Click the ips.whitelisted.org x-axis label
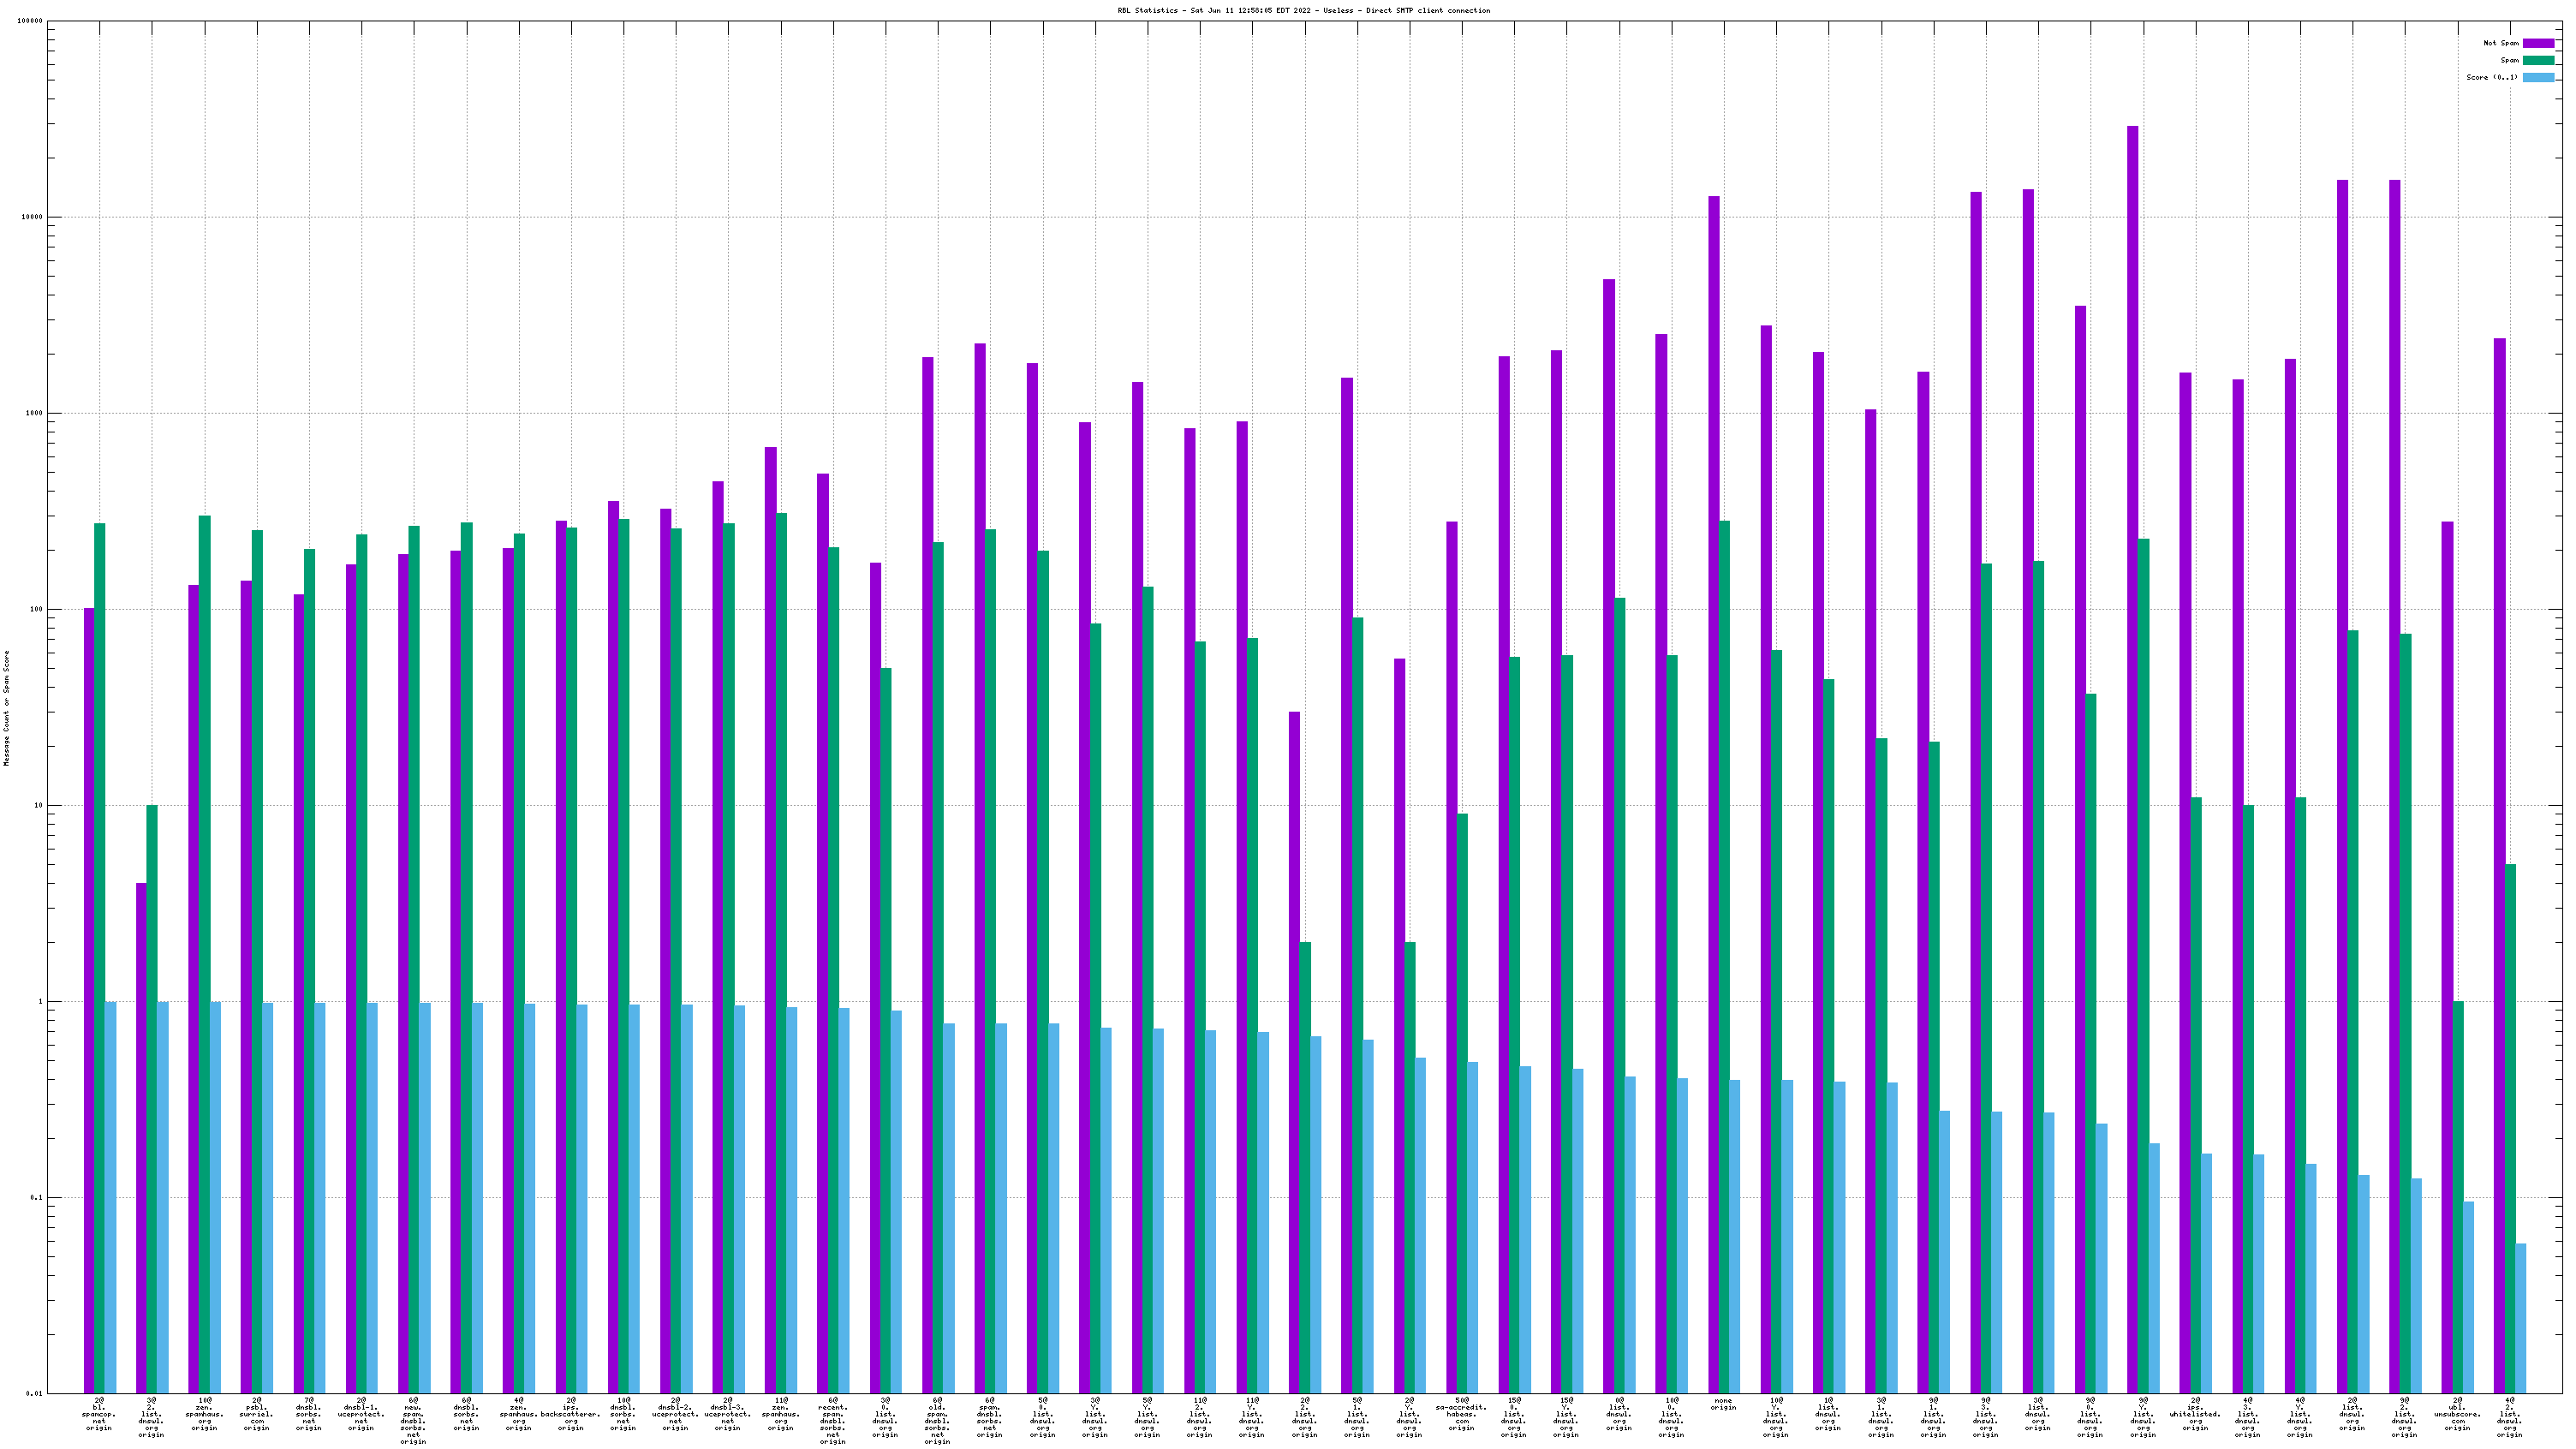 (2195, 1414)
